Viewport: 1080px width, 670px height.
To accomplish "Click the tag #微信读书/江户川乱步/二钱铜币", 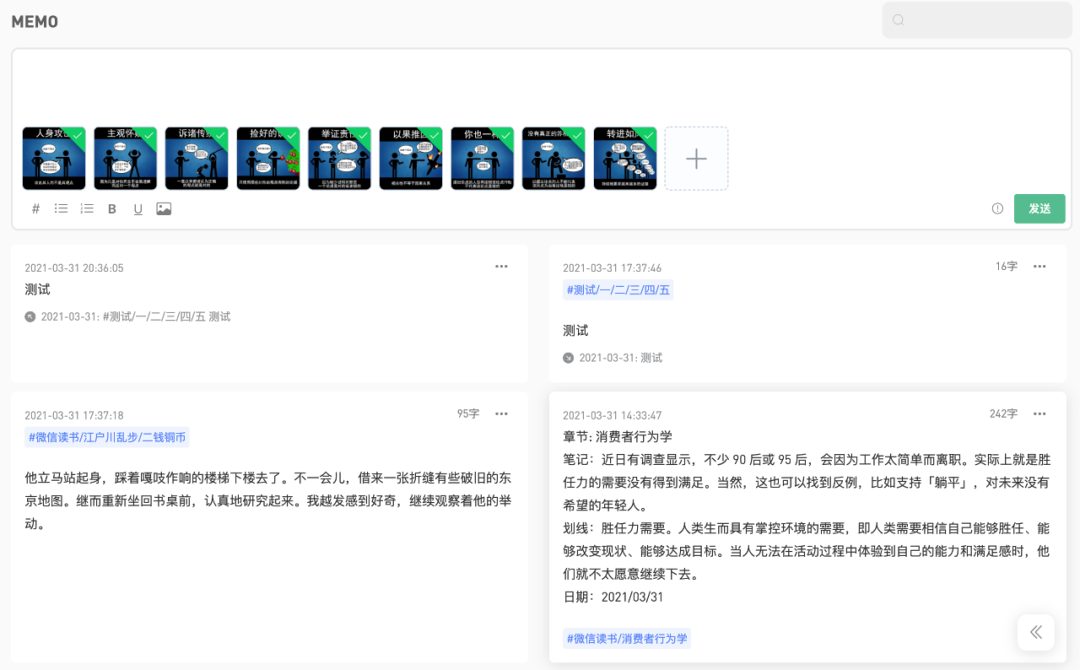I will 107,437.
